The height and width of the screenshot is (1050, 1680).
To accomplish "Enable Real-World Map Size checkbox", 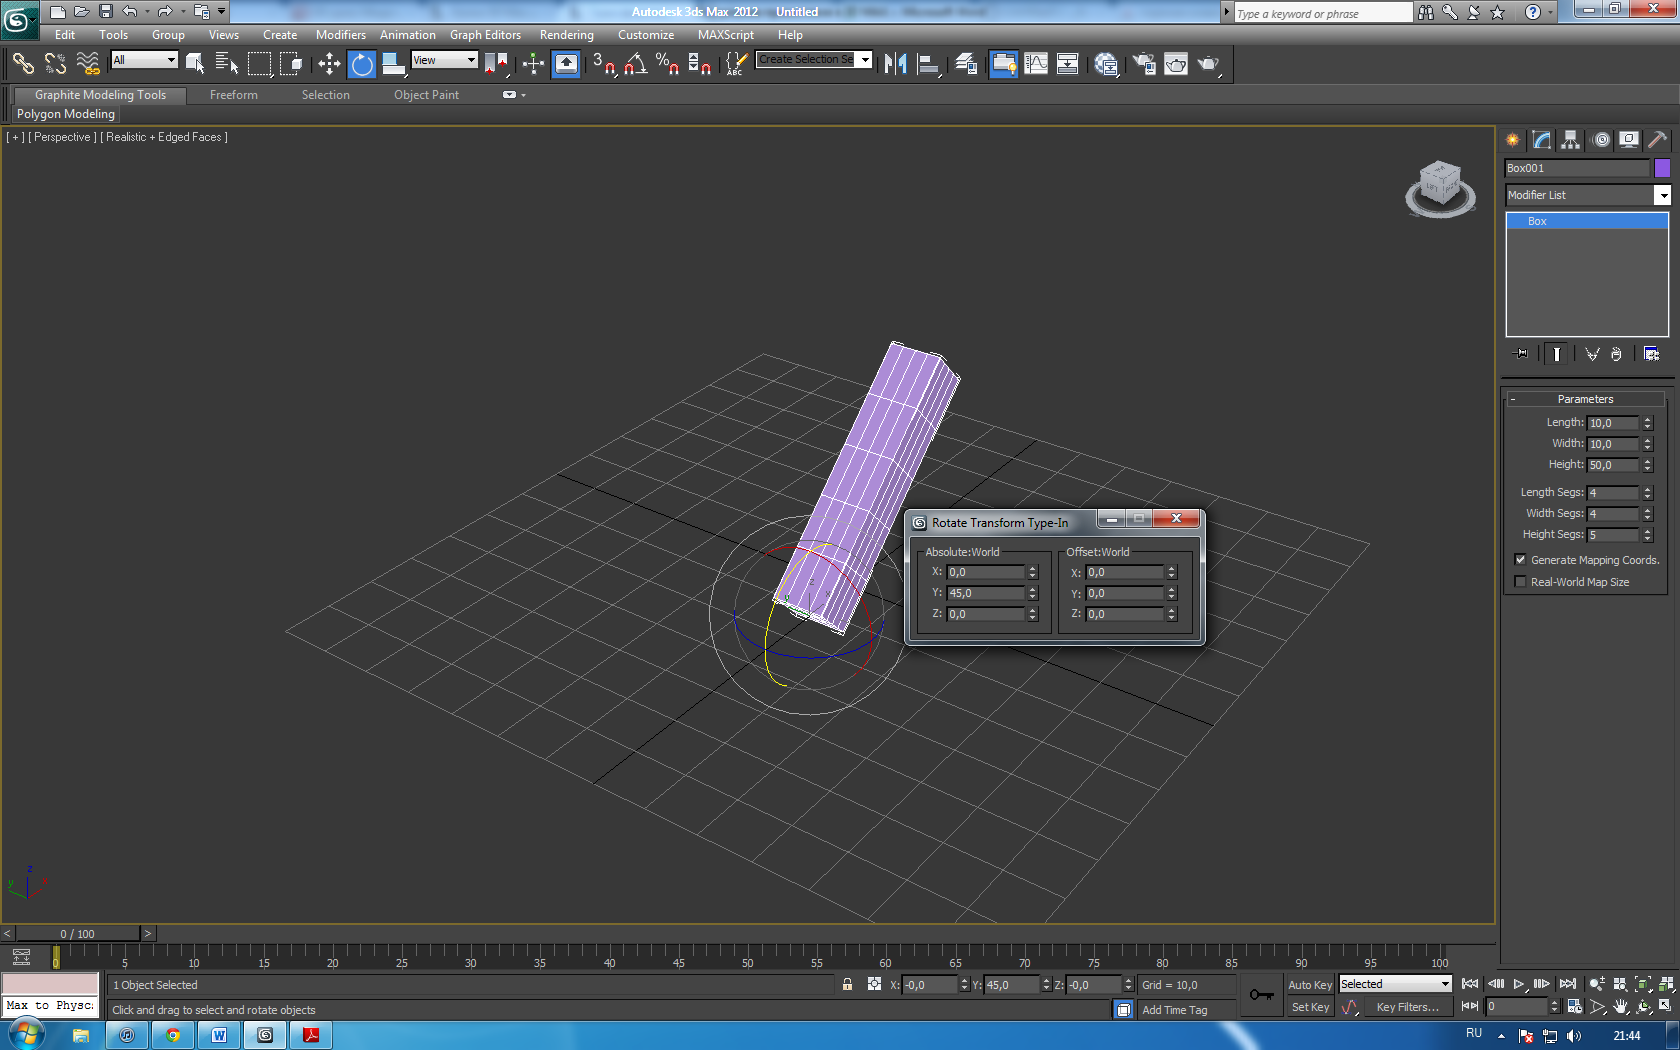I will click(1520, 582).
